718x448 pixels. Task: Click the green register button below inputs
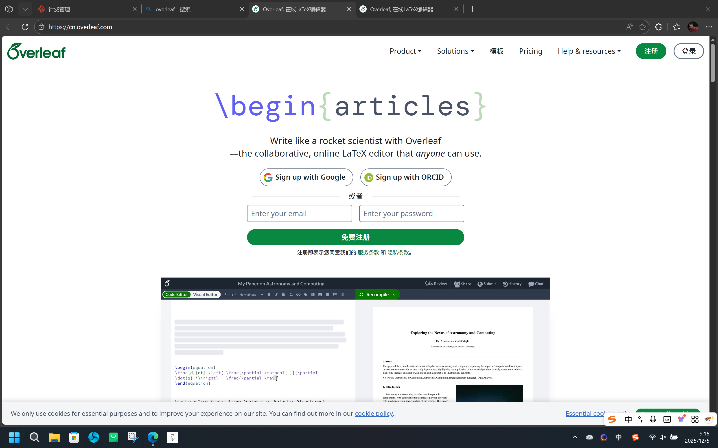point(355,237)
